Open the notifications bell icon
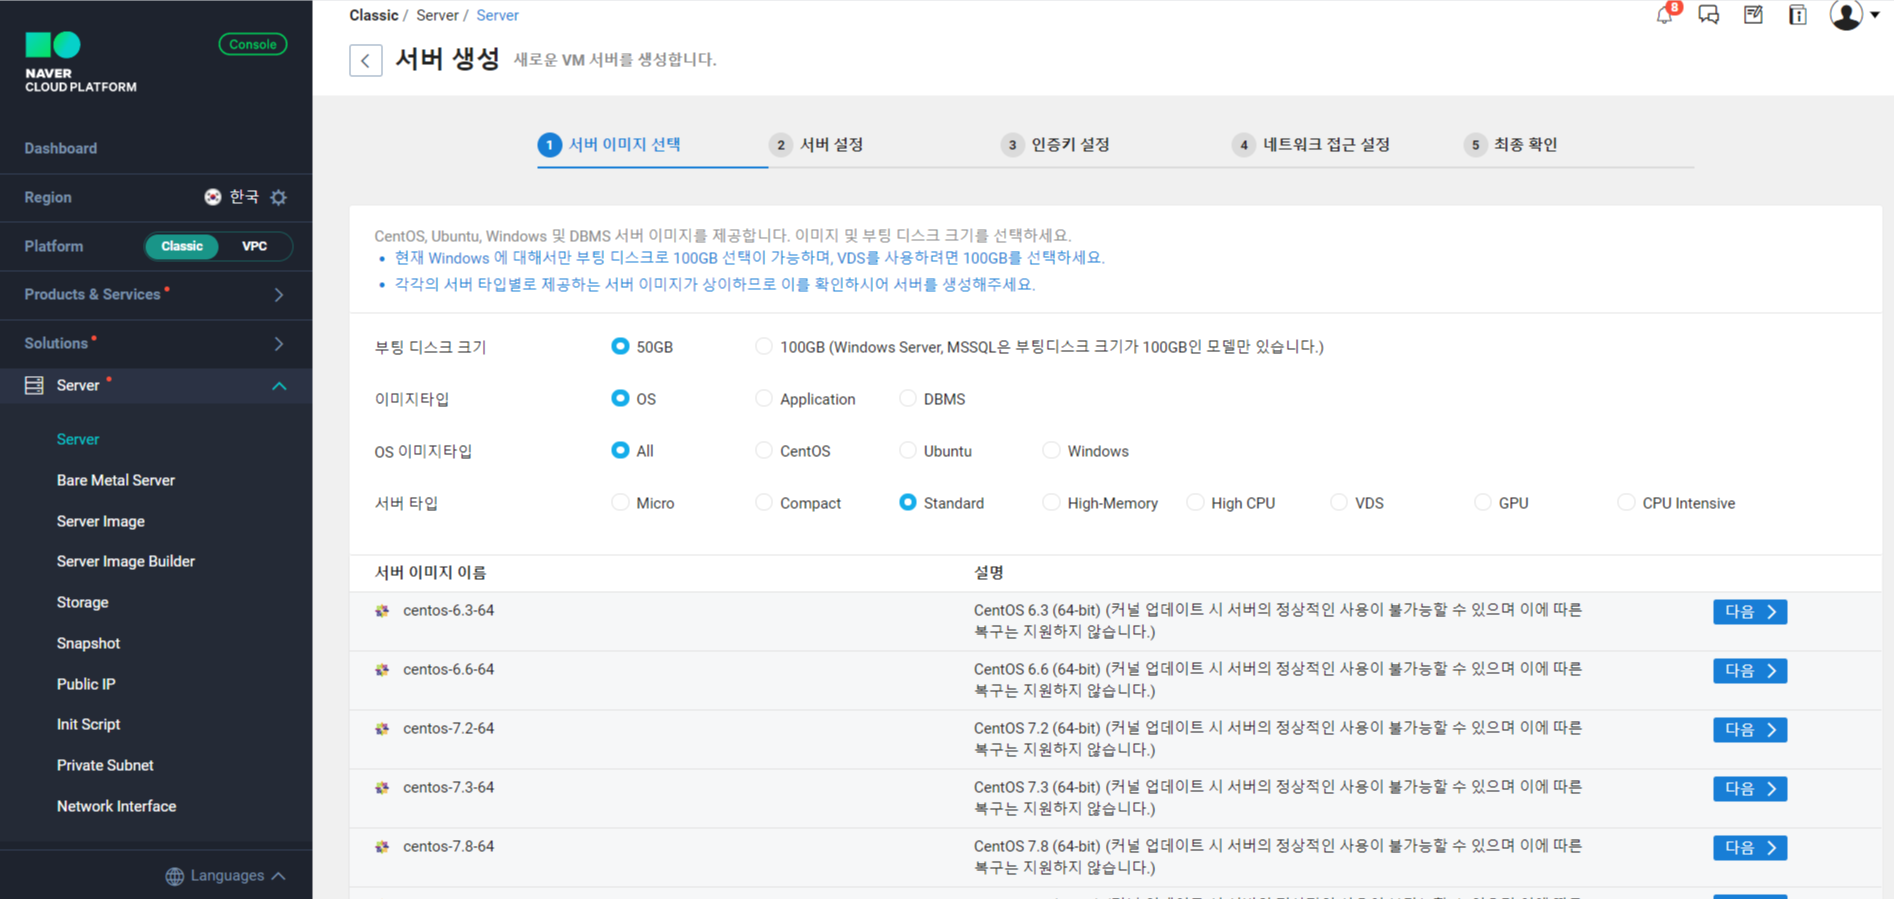 [x=1665, y=15]
